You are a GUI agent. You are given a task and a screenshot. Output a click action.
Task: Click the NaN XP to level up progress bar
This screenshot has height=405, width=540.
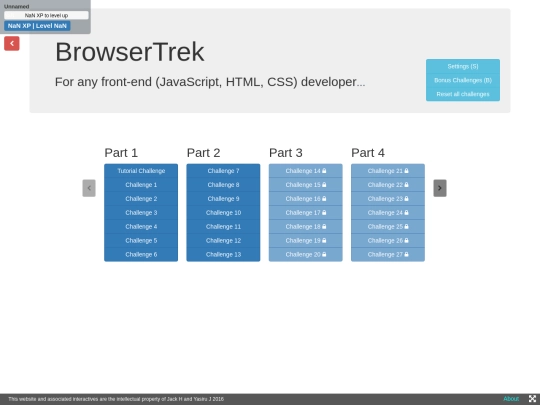tap(46, 15)
